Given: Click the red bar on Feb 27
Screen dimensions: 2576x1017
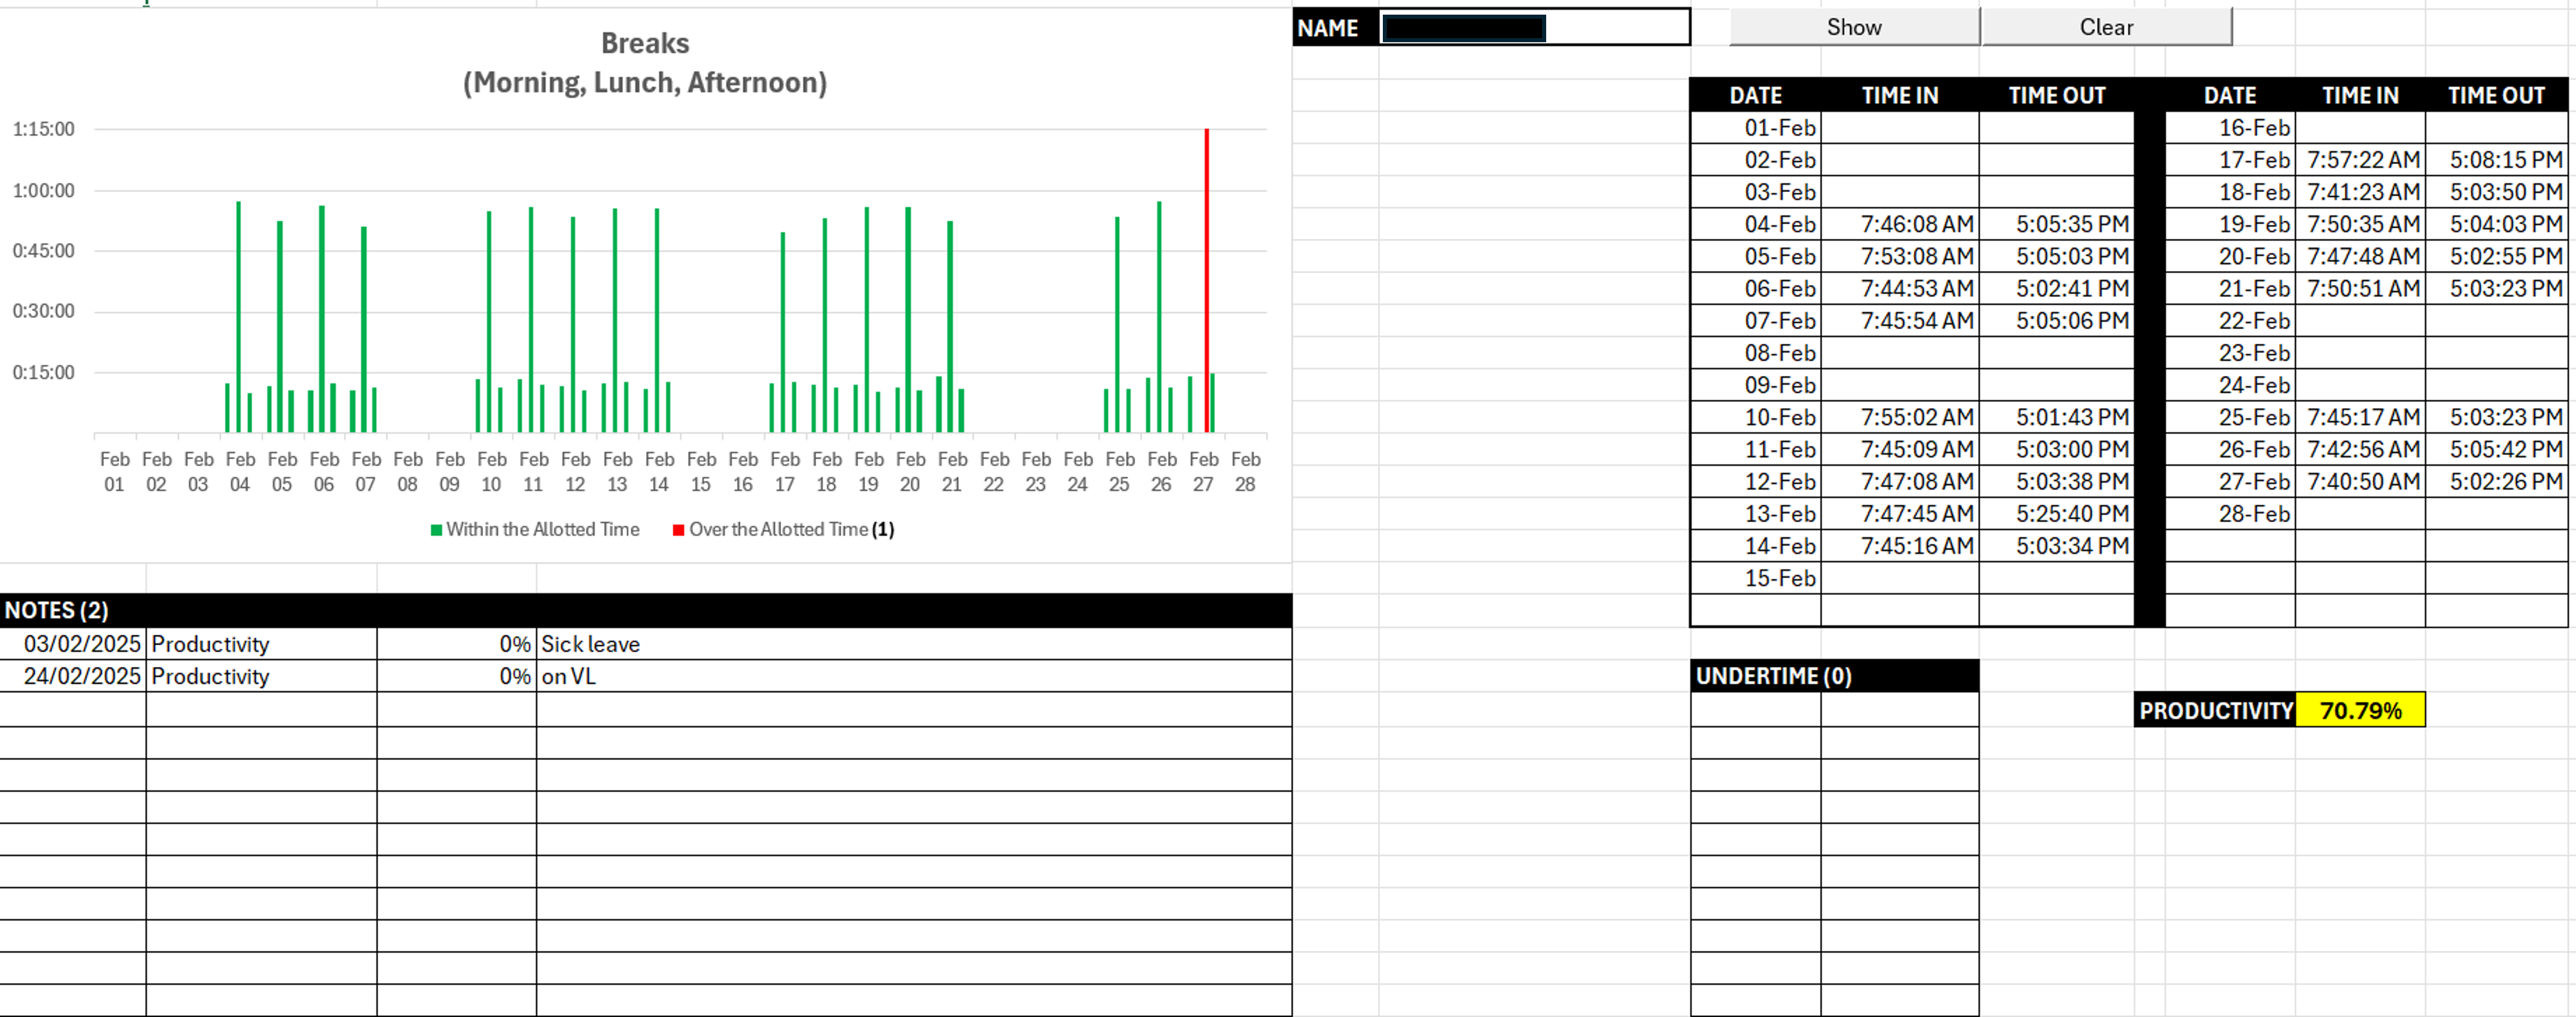Looking at the screenshot, I should pyautogui.click(x=1206, y=280).
